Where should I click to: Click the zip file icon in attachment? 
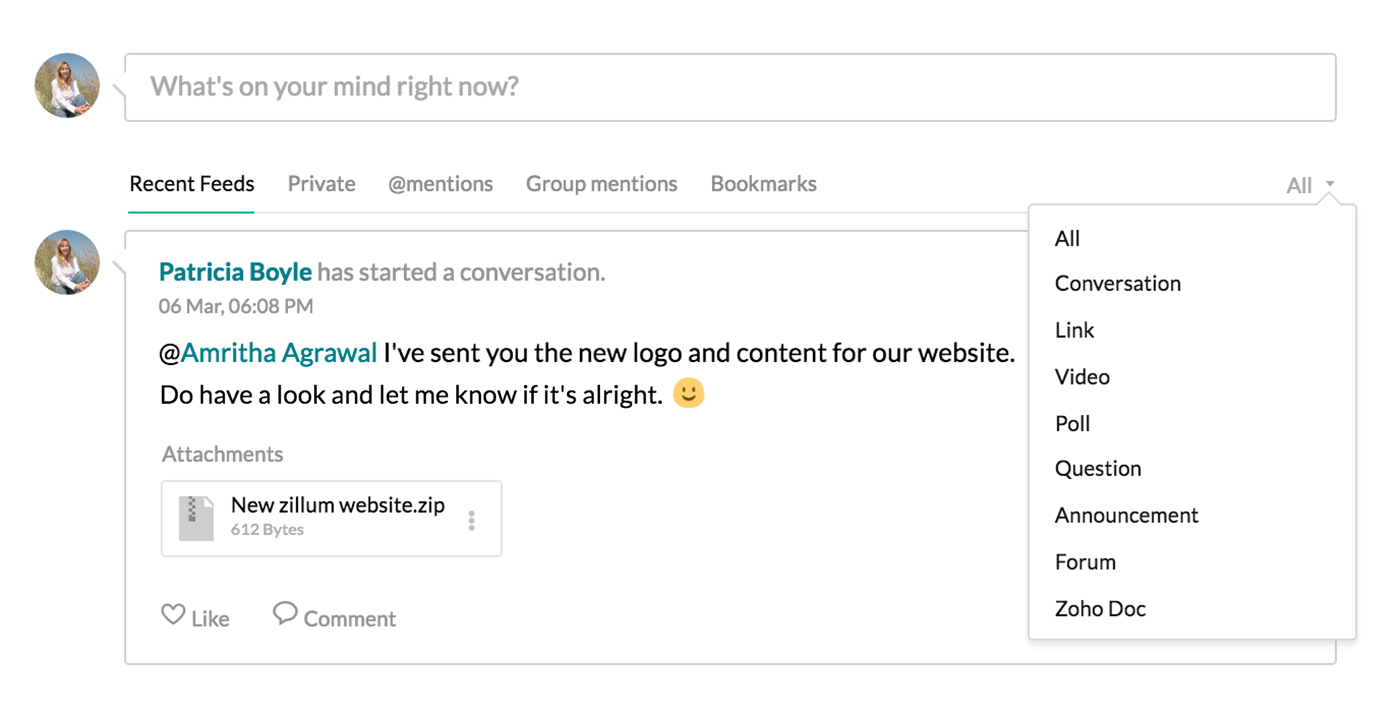coord(196,518)
